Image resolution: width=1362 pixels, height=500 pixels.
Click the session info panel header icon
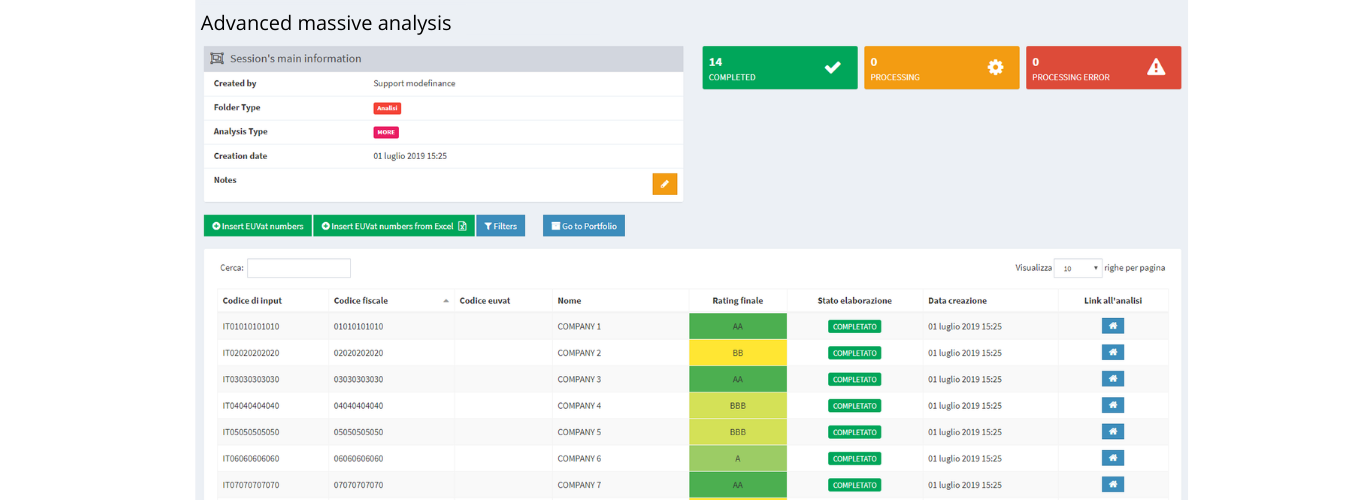coord(217,59)
